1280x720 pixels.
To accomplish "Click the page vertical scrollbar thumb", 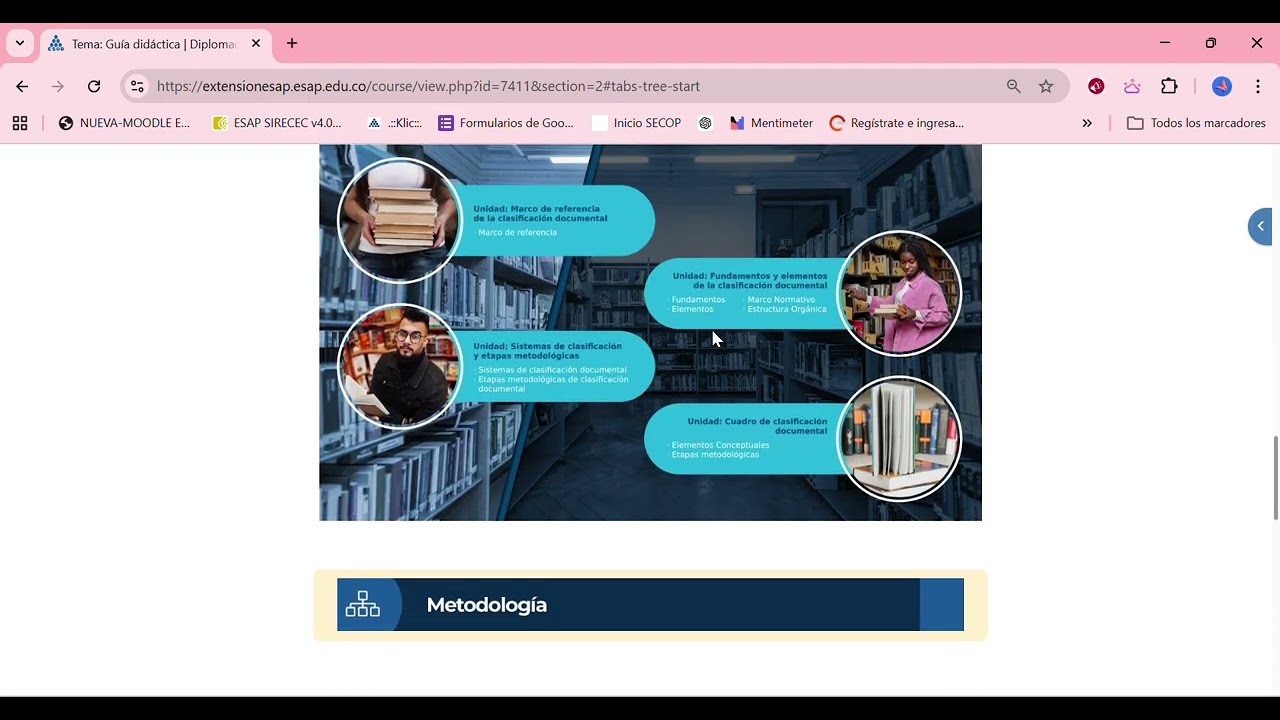I will click(1275, 478).
